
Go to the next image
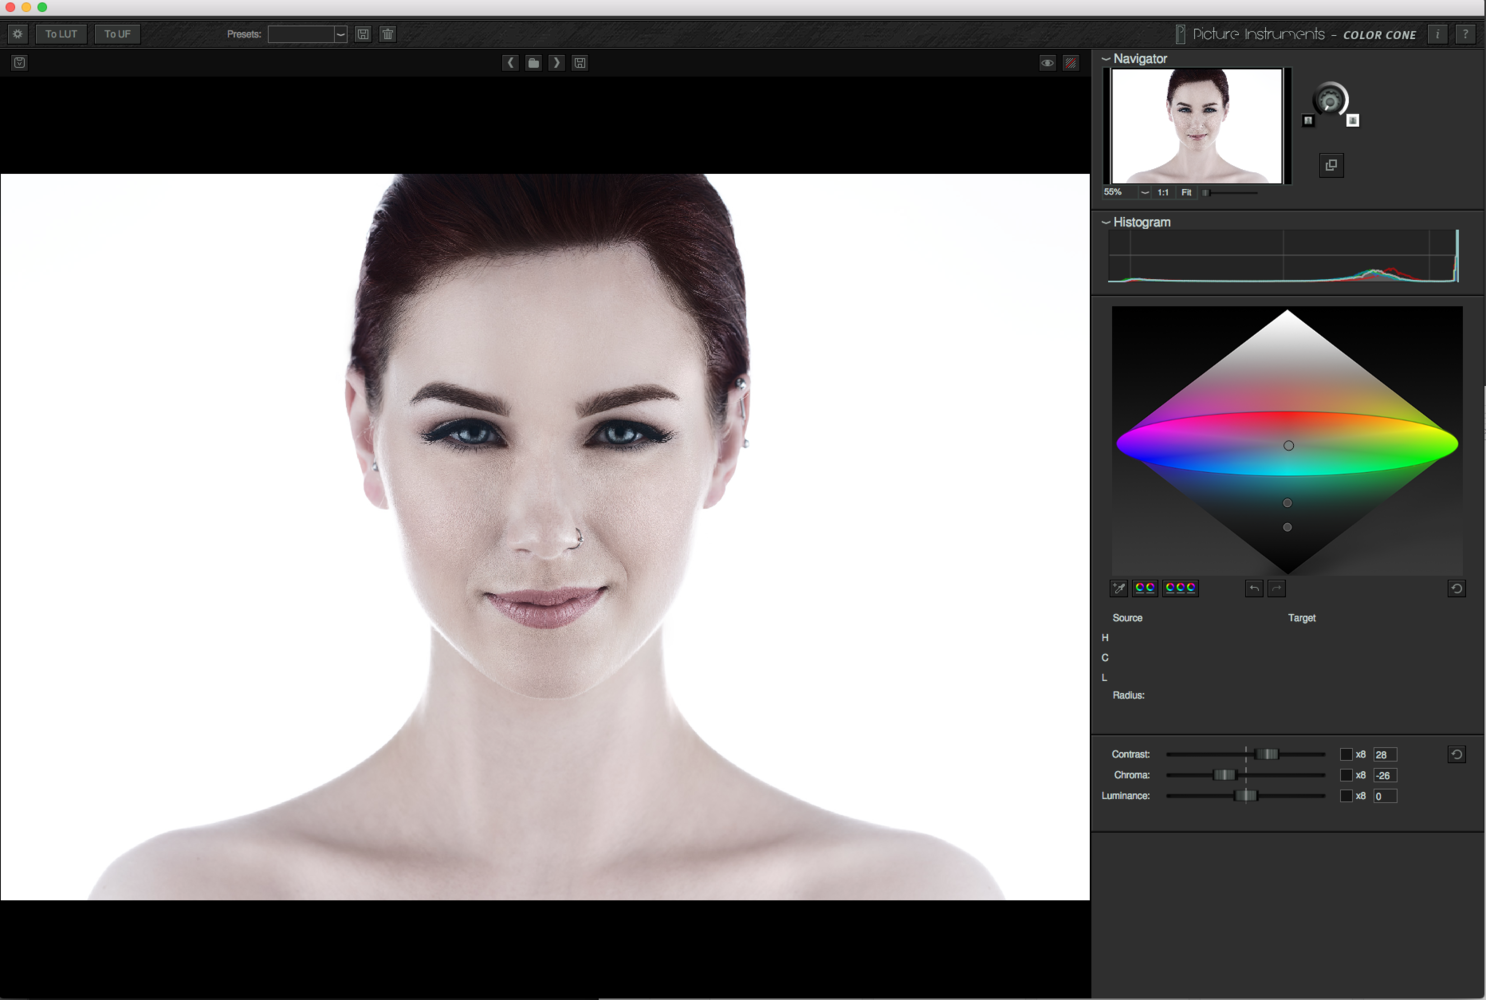coord(557,63)
